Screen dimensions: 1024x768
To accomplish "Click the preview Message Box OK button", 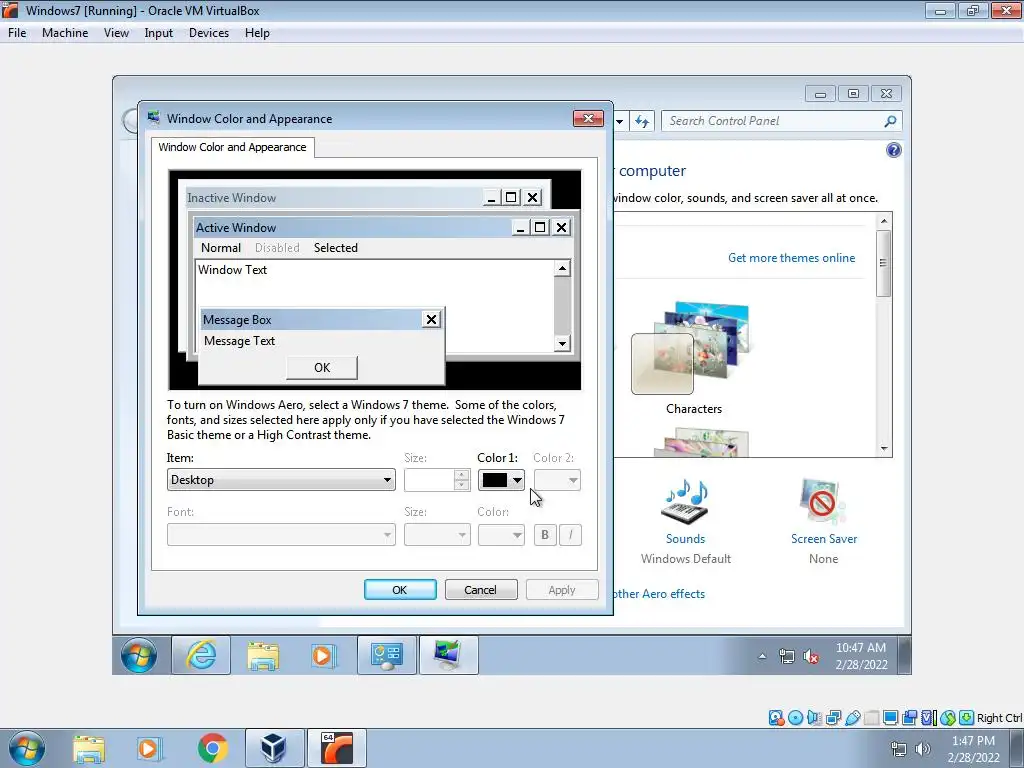I will (322, 368).
